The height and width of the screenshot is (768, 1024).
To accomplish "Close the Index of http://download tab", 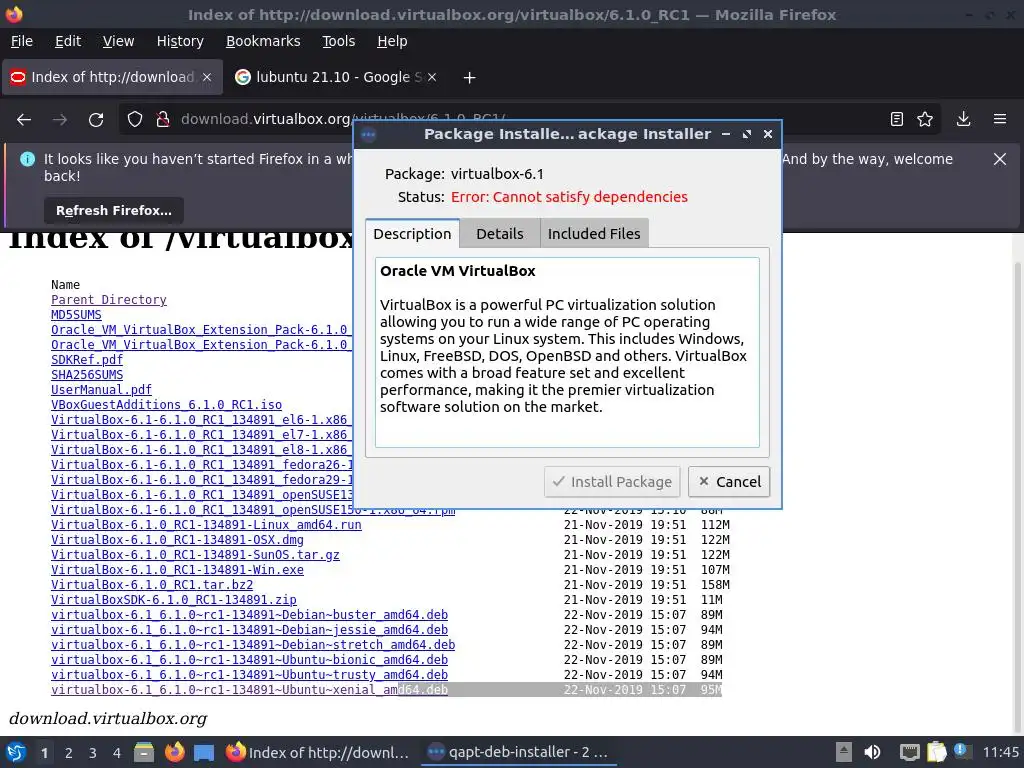I will coord(207,77).
